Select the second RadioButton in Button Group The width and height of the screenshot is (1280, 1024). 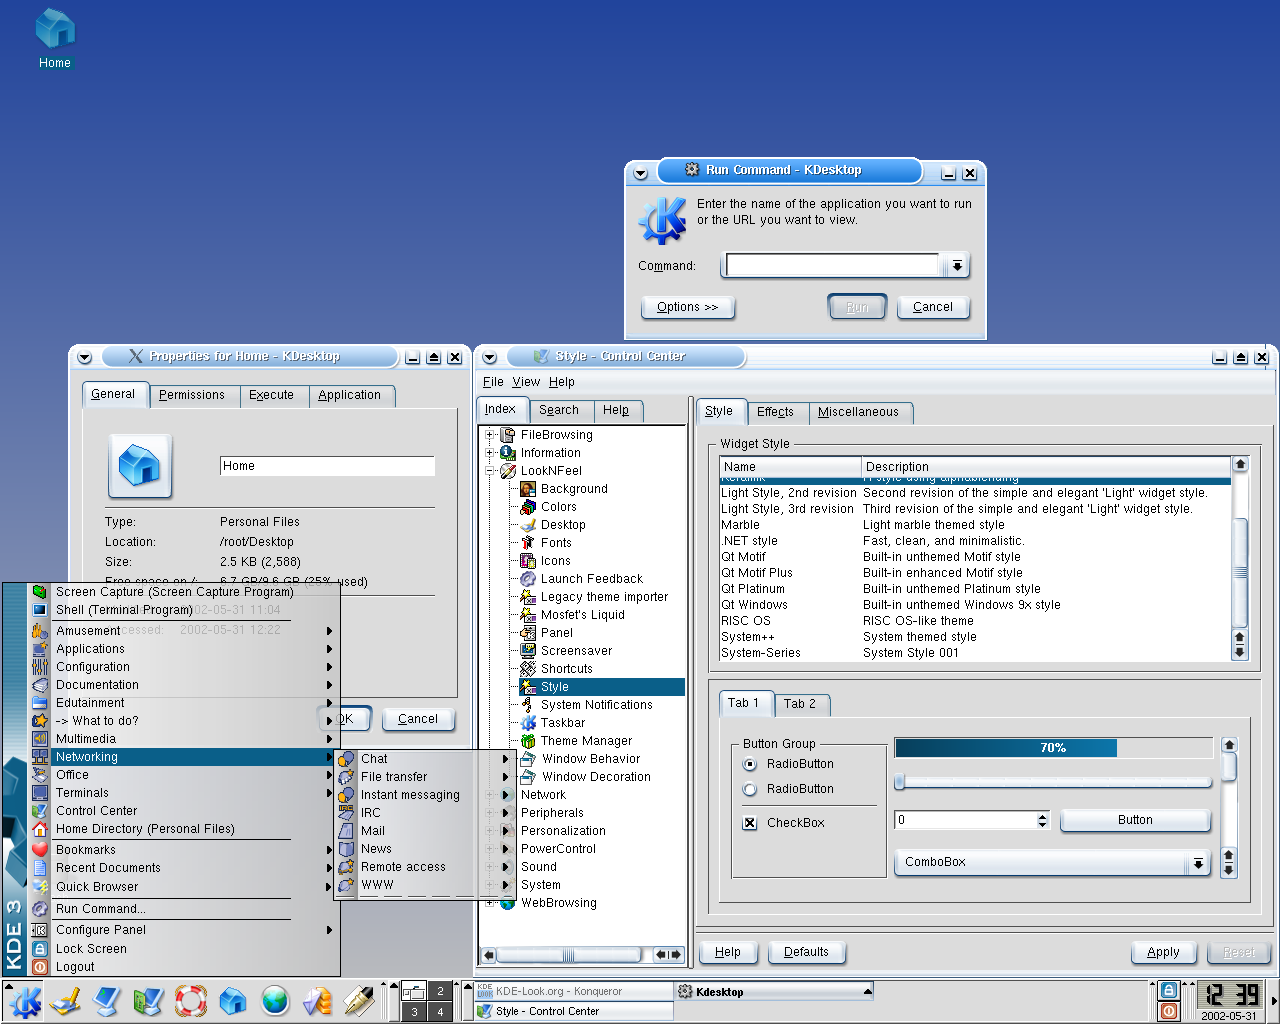pyautogui.click(x=750, y=789)
